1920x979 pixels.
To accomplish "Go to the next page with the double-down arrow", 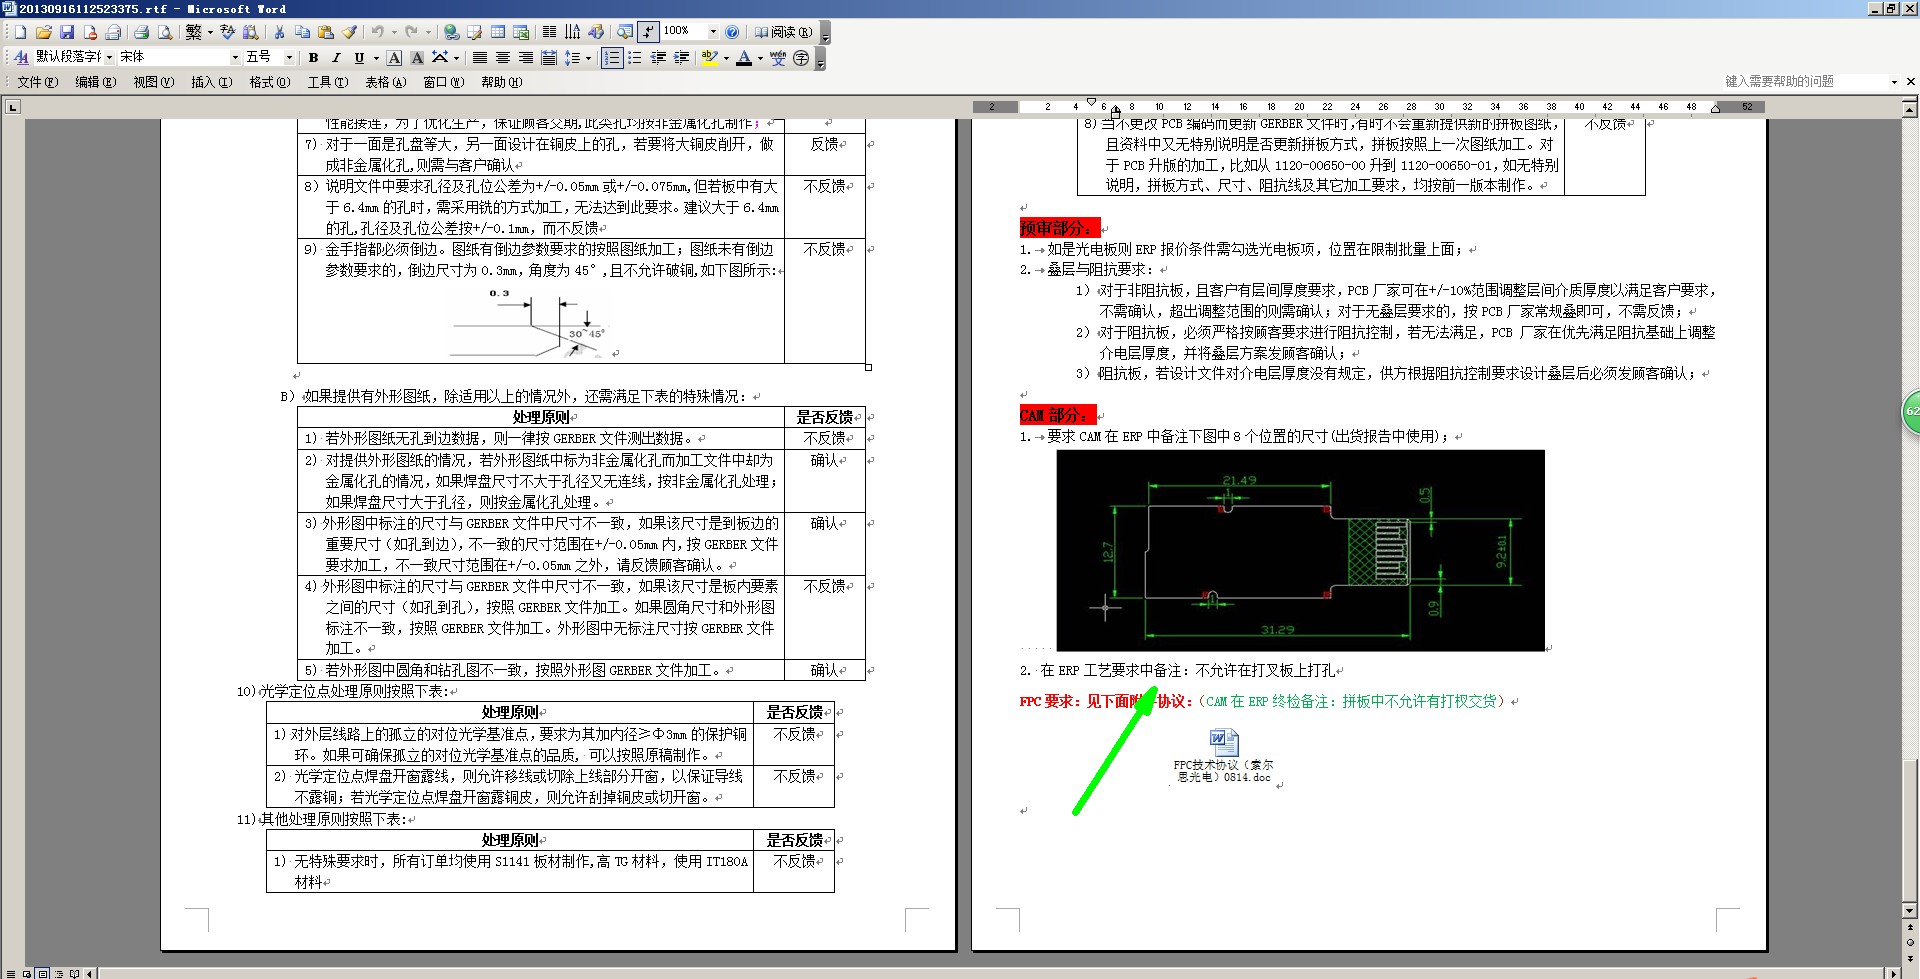I will (x=1910, y=957).
